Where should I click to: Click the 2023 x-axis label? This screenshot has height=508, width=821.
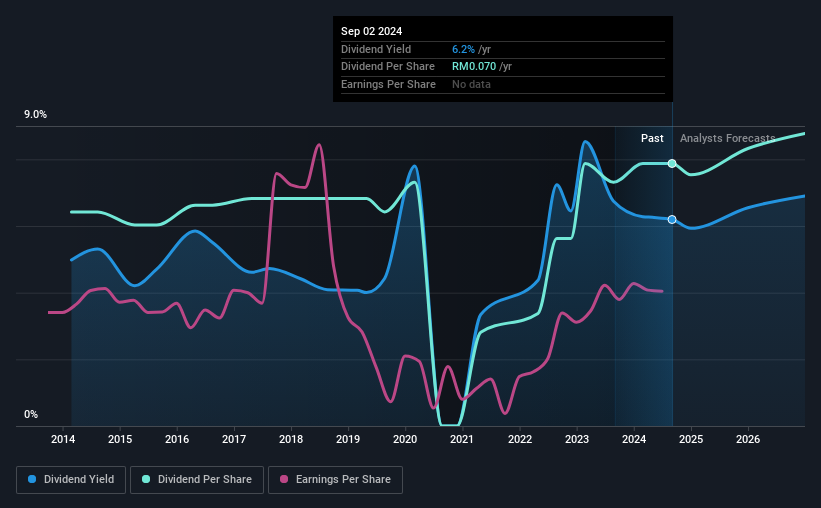(x=577, y=439)
